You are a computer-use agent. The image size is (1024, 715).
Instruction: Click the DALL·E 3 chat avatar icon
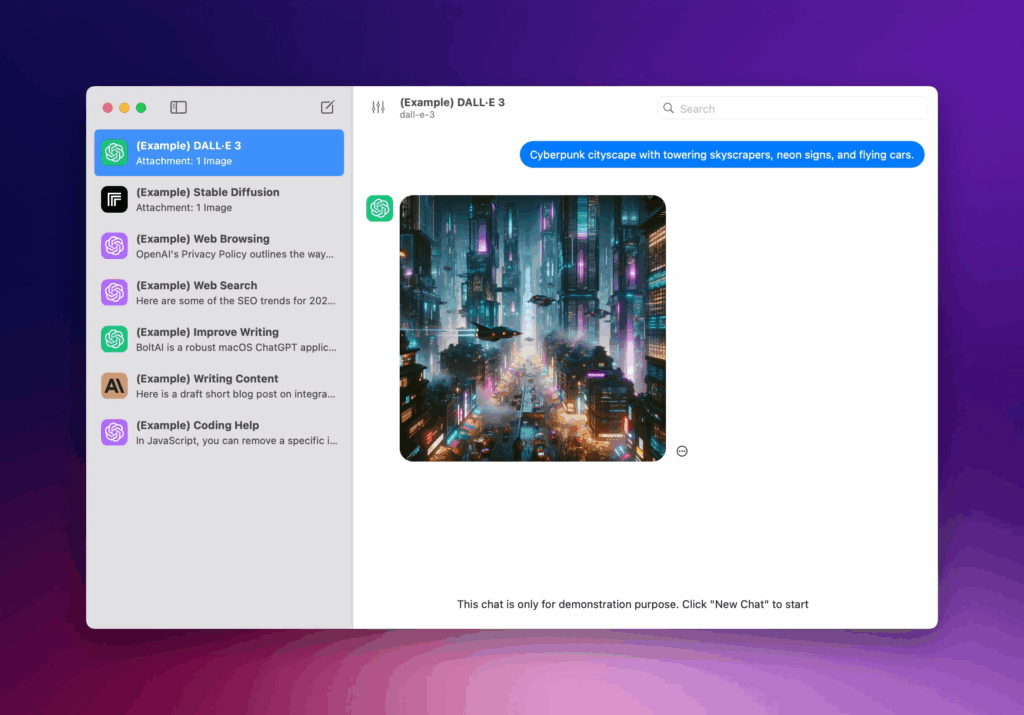(114, 153)
